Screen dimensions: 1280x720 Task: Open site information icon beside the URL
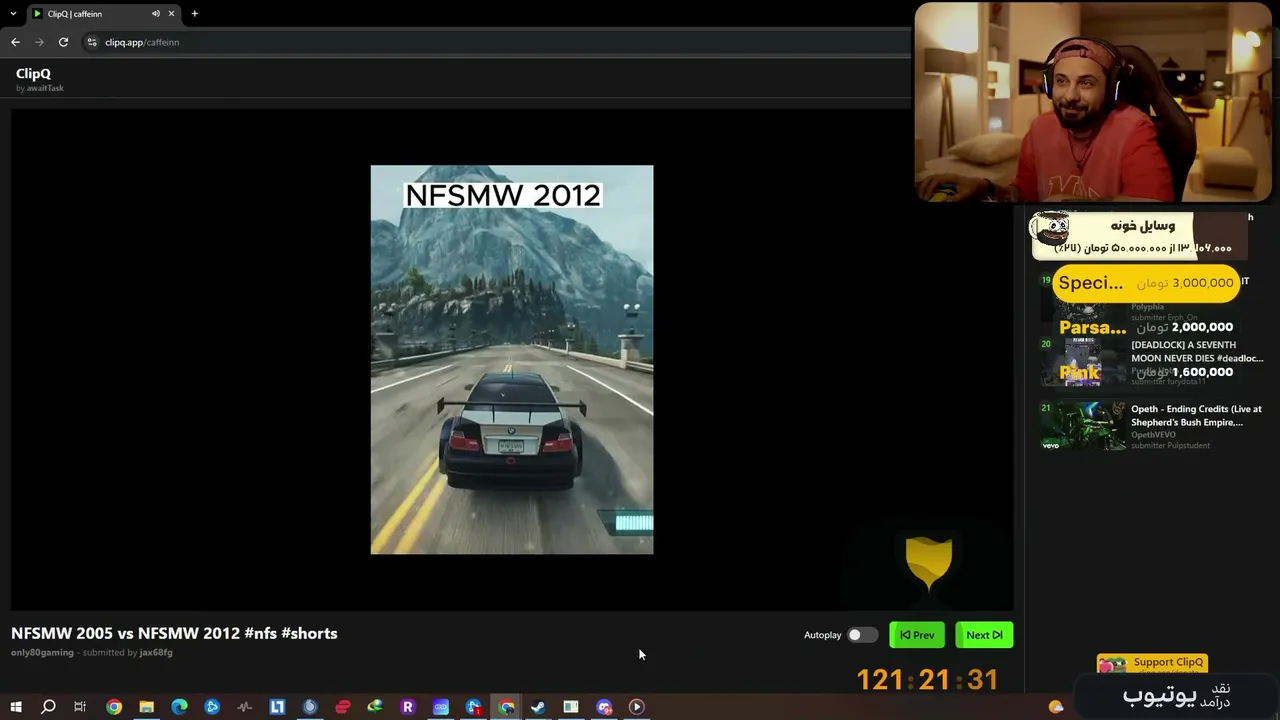[x=92, y=42]
